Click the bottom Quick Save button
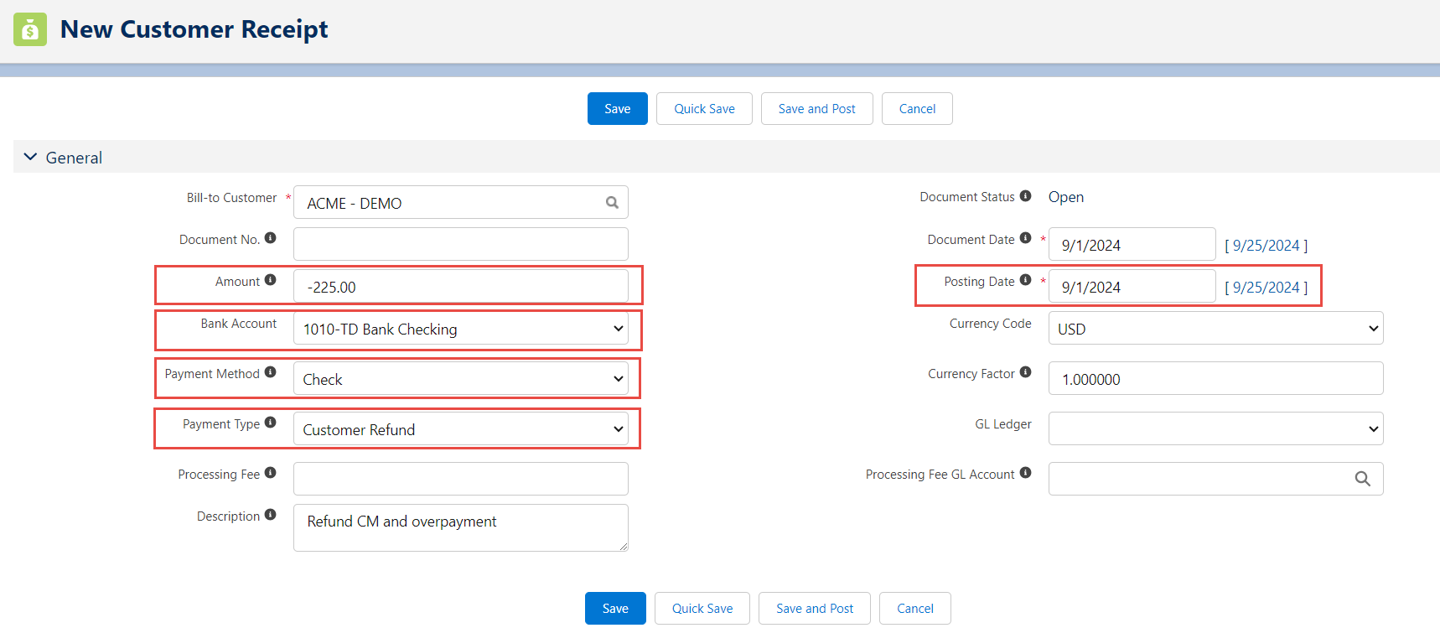This screenshot has height=628, width=1440. [702, 608]
